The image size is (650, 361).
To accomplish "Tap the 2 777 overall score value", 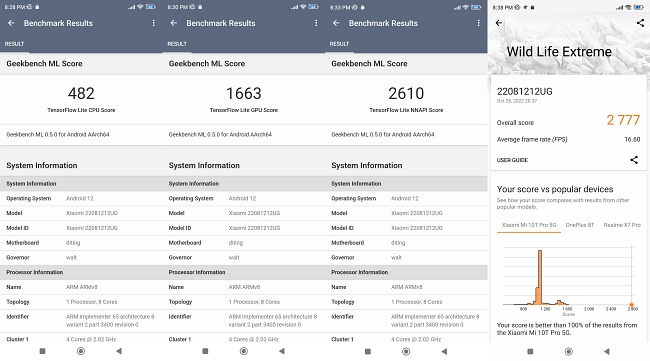I will tap(623, 120).
